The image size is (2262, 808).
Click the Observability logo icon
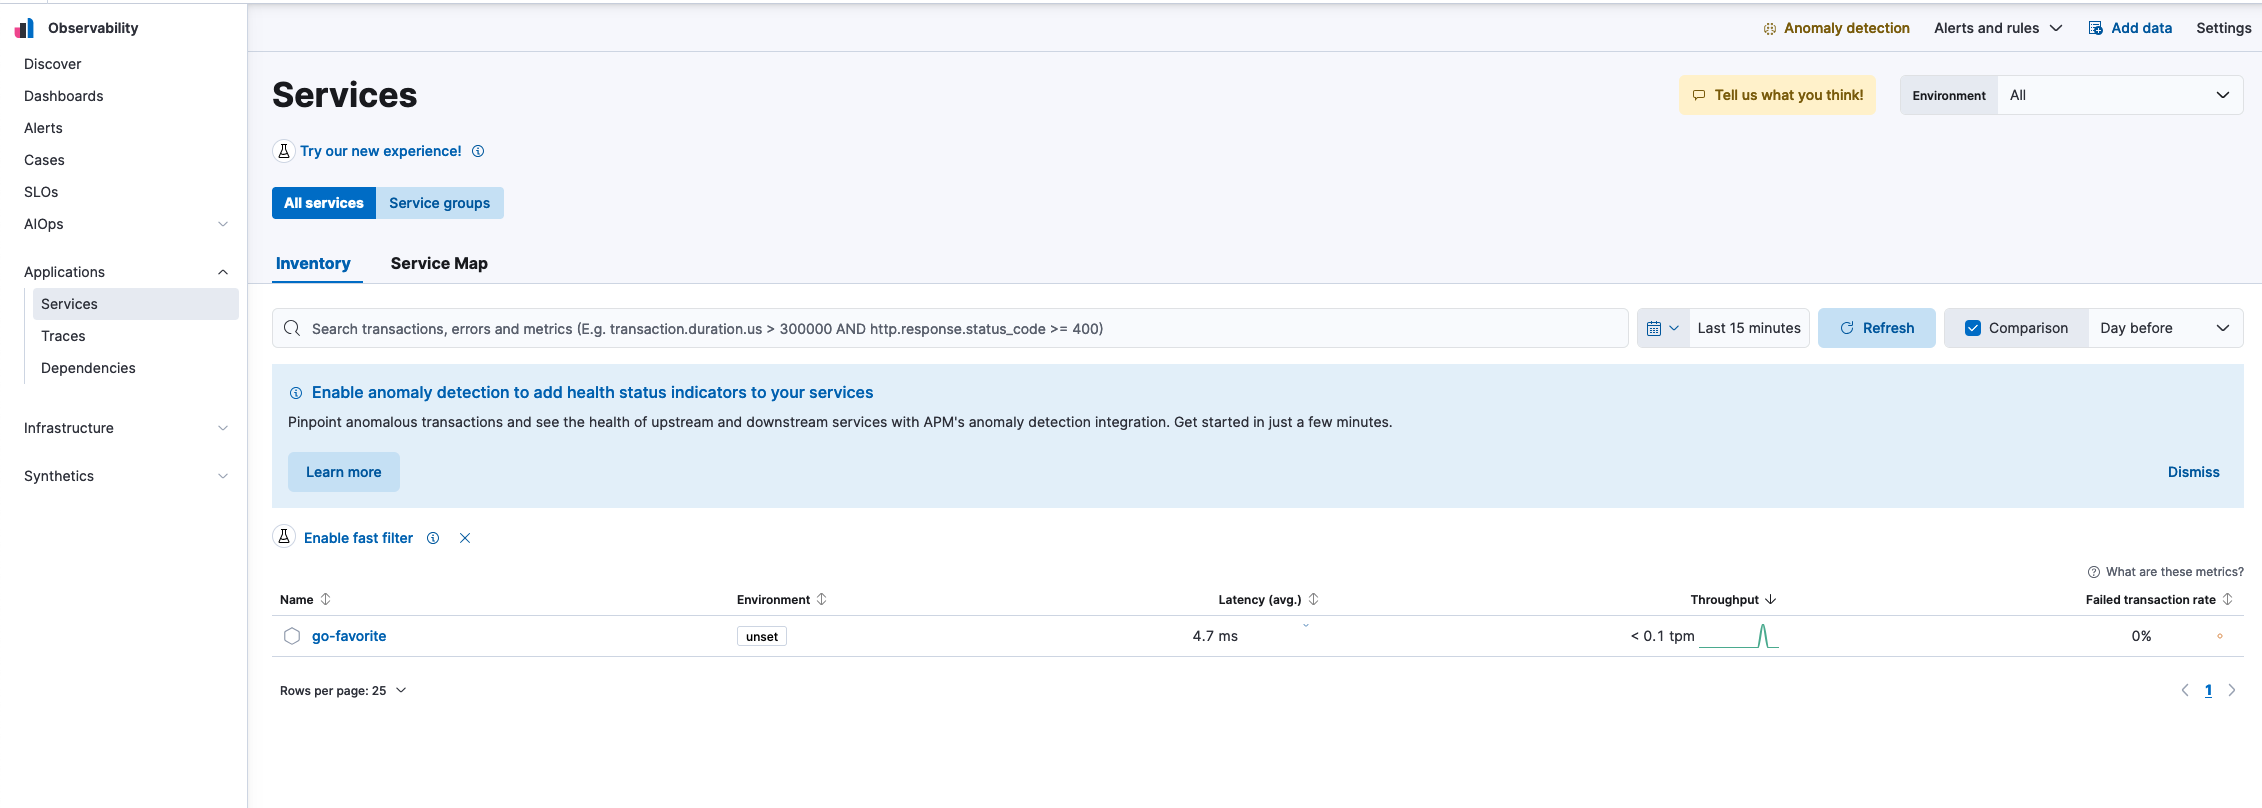25,28
